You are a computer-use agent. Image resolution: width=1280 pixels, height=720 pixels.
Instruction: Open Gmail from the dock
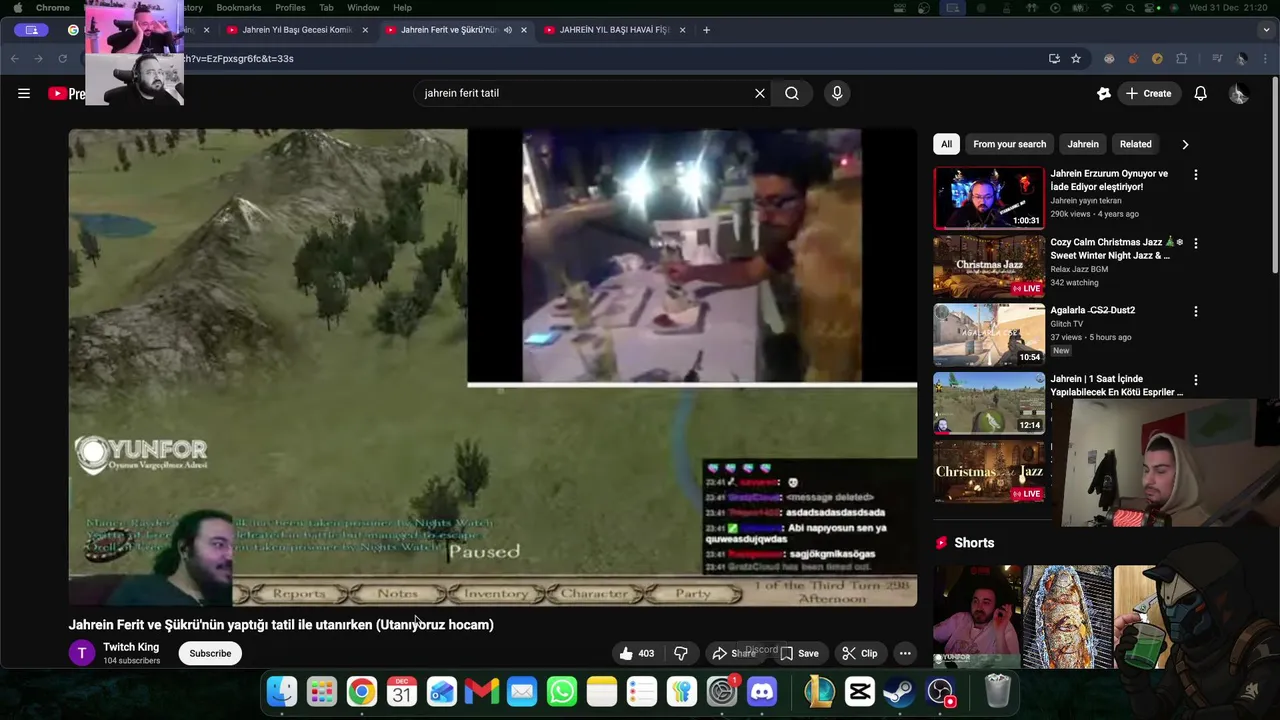point(482,691)
